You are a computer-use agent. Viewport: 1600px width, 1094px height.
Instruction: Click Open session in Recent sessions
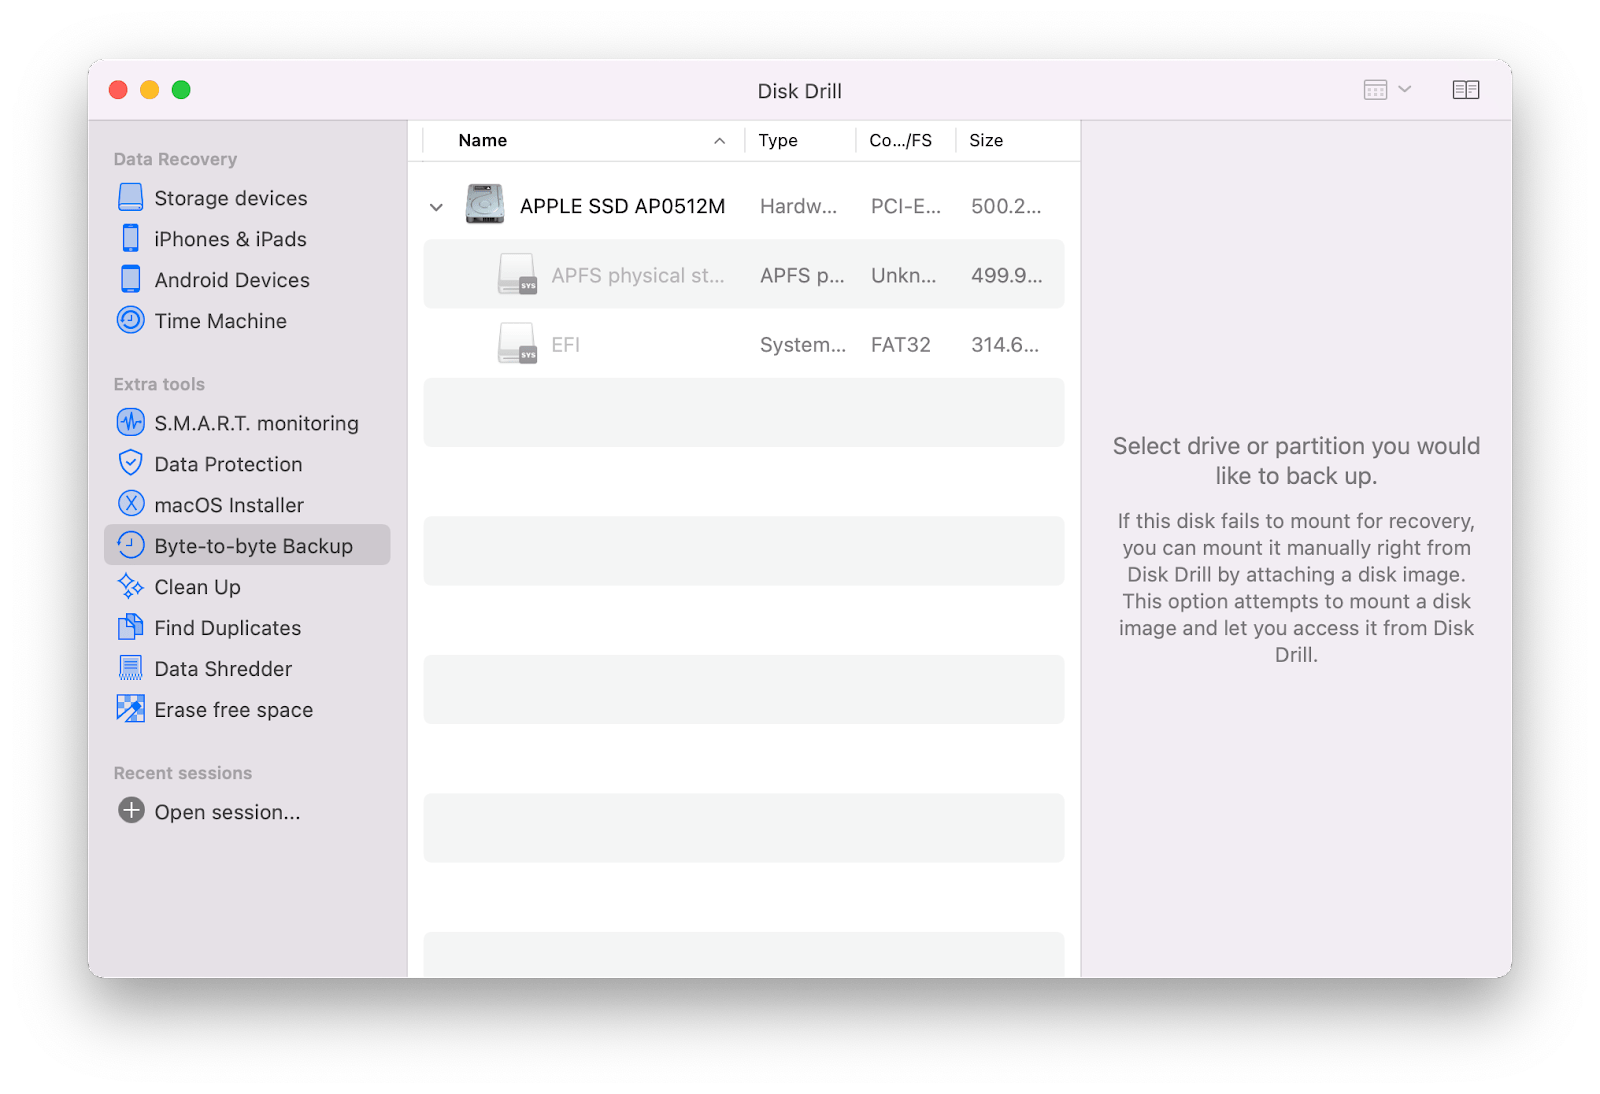tap(226, 811)
